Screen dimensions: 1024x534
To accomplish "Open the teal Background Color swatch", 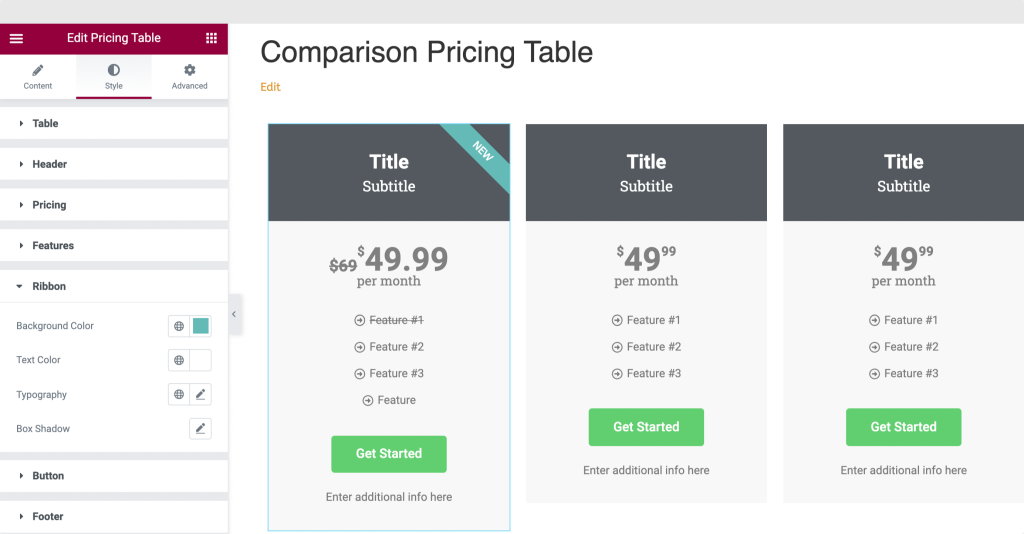I will pyautogui.click(x=200, y=326).
